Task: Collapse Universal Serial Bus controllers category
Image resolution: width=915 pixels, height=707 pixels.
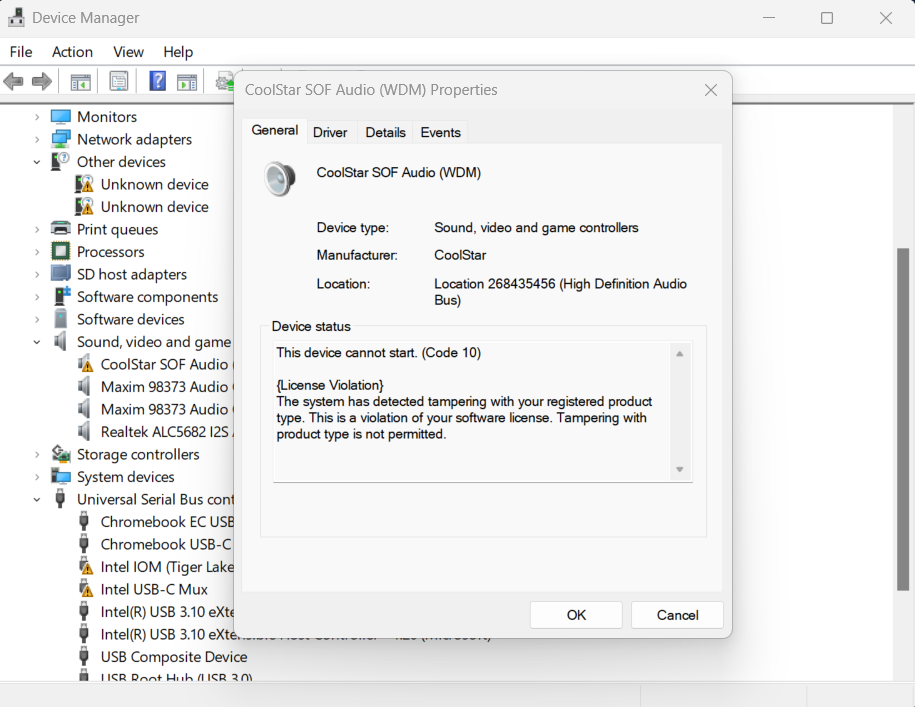Action: click(x=37, y=500)
